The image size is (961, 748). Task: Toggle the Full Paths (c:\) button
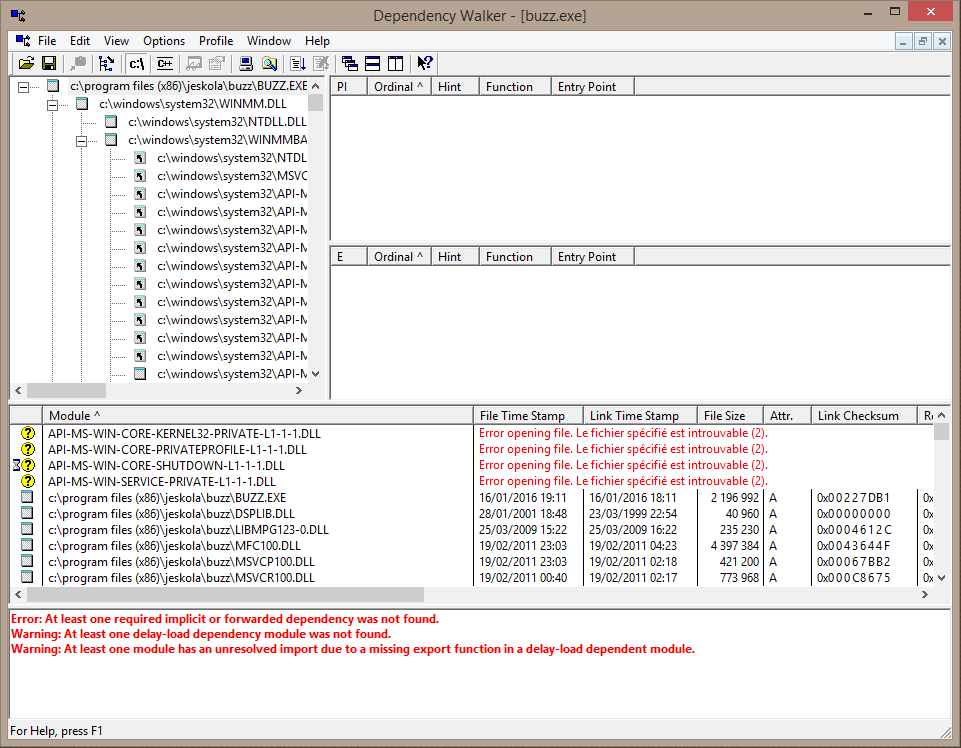tap(137, 64)
